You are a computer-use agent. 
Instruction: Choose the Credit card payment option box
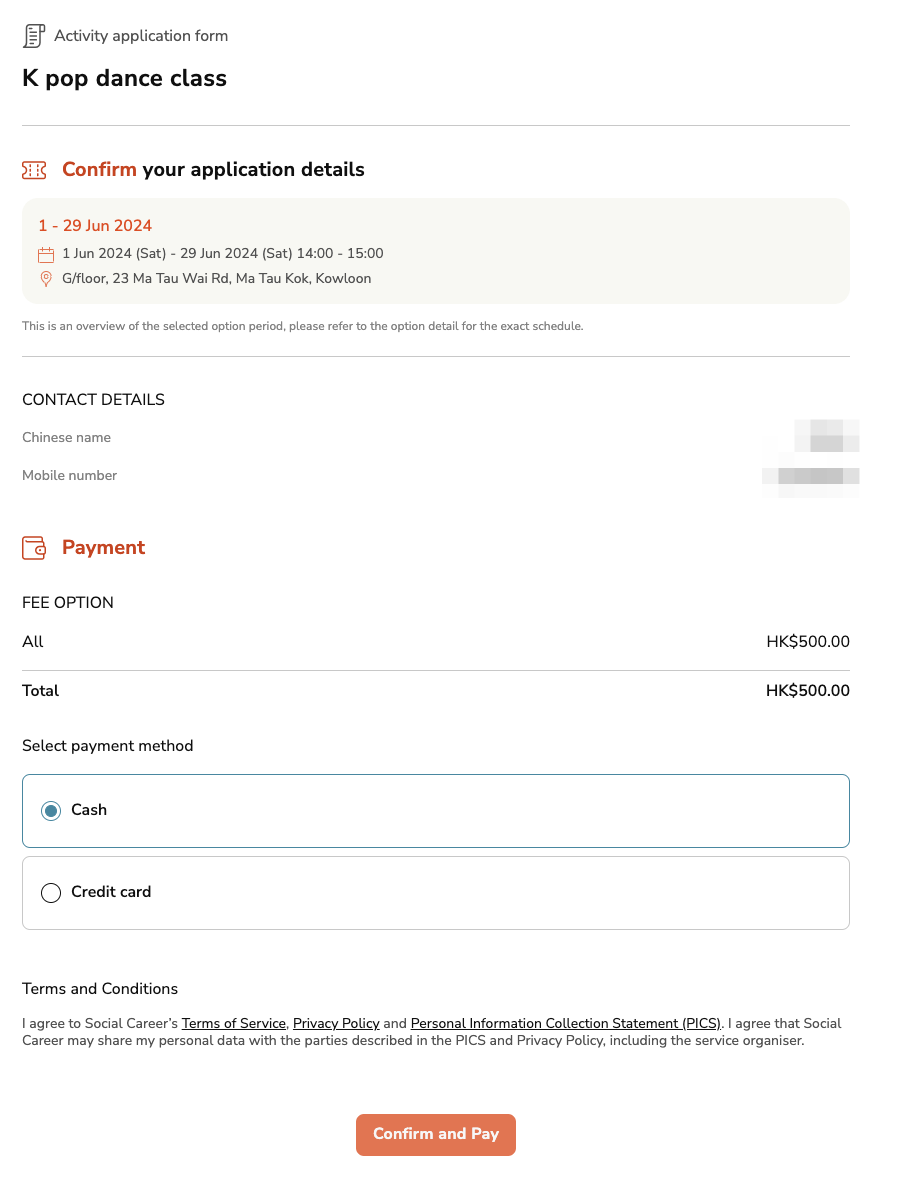pyautogui.click(x=436, y=893)
